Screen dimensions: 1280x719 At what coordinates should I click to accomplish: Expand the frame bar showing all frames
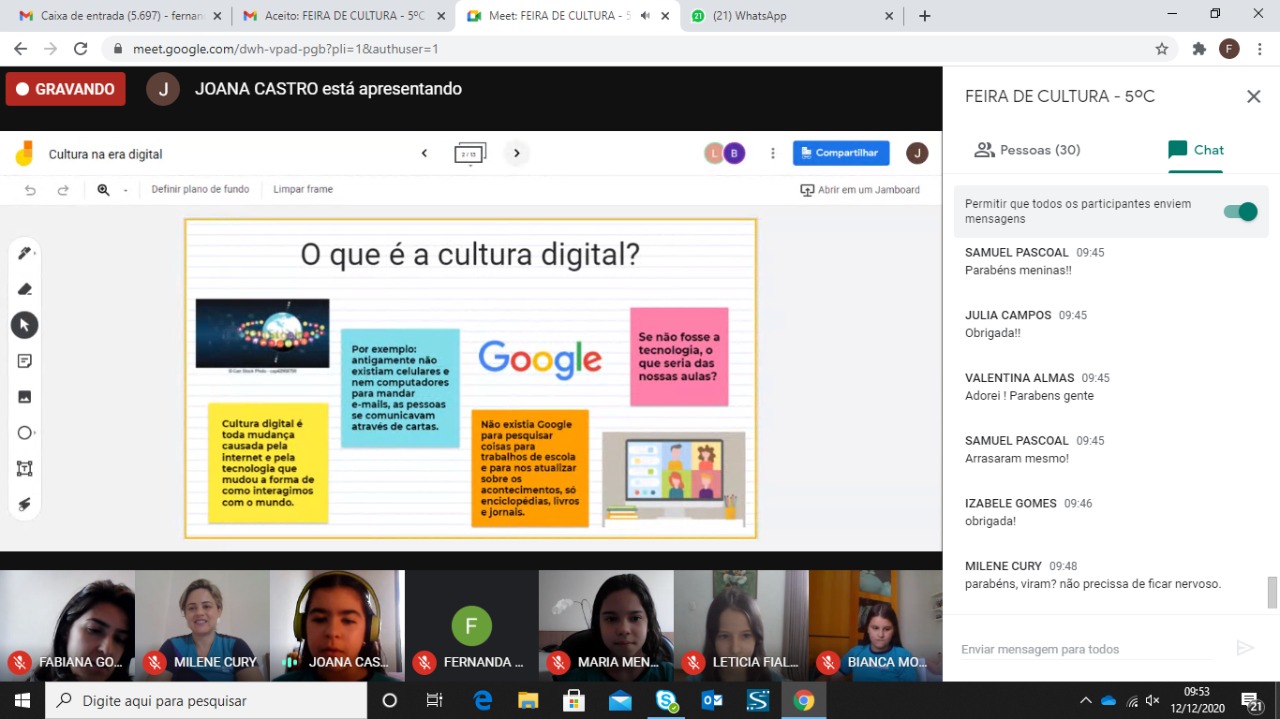(470, 153)
